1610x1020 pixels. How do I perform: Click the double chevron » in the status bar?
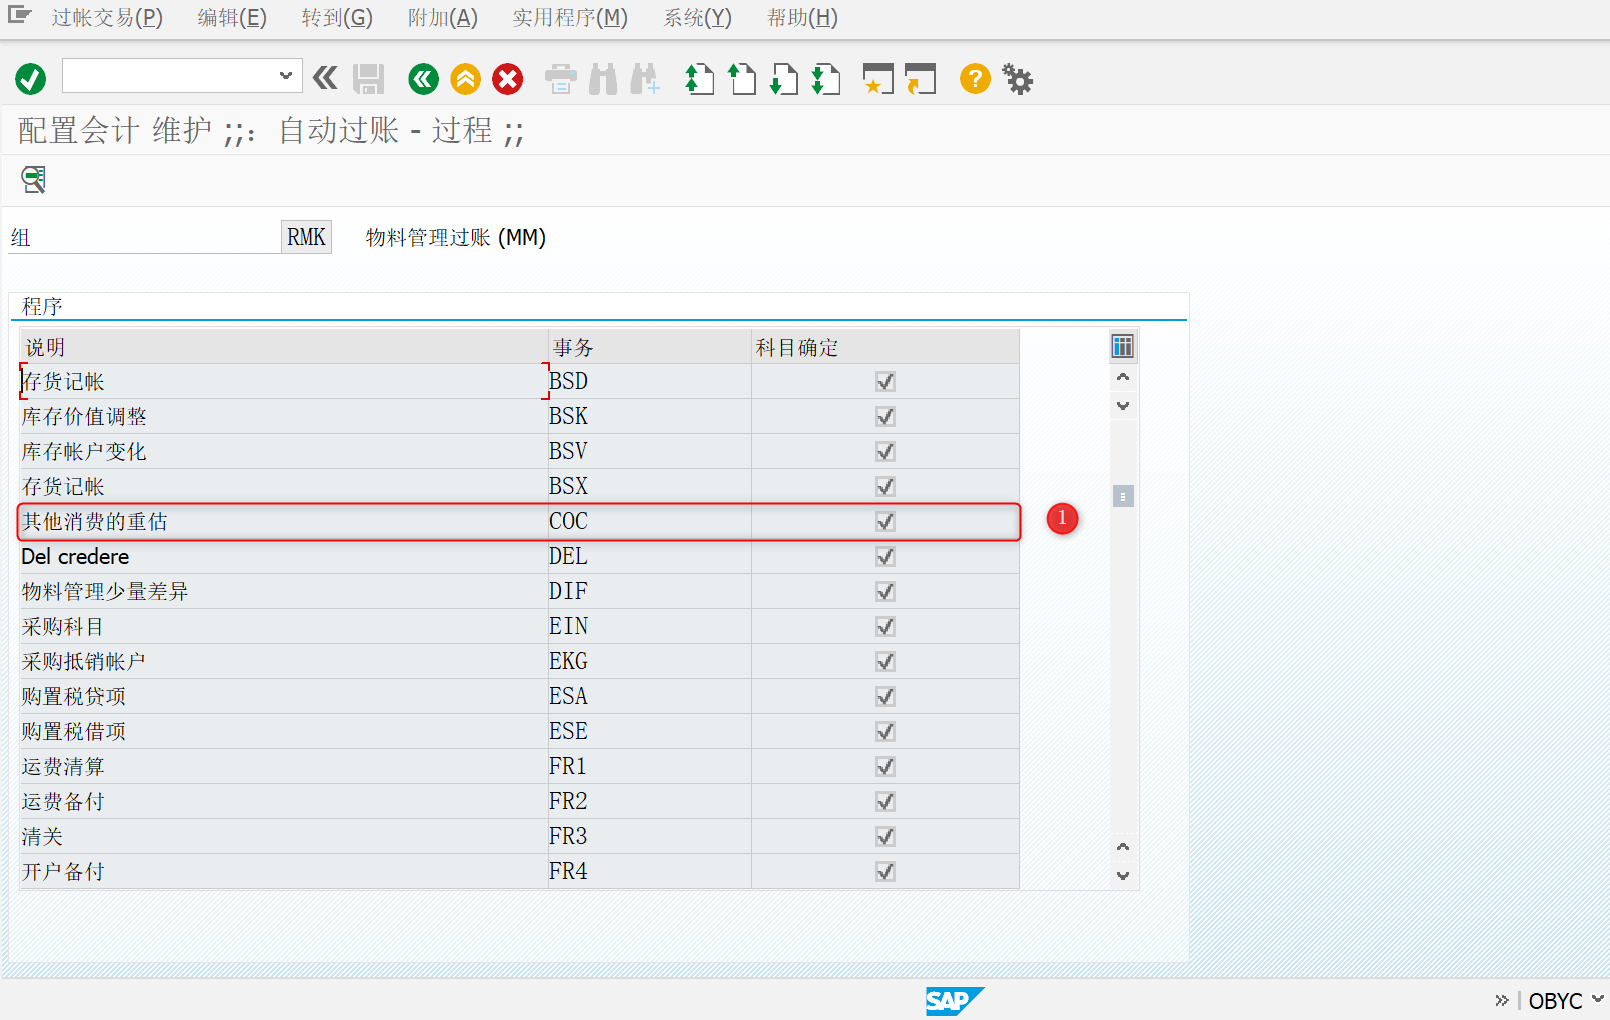coord(1502,1000)
